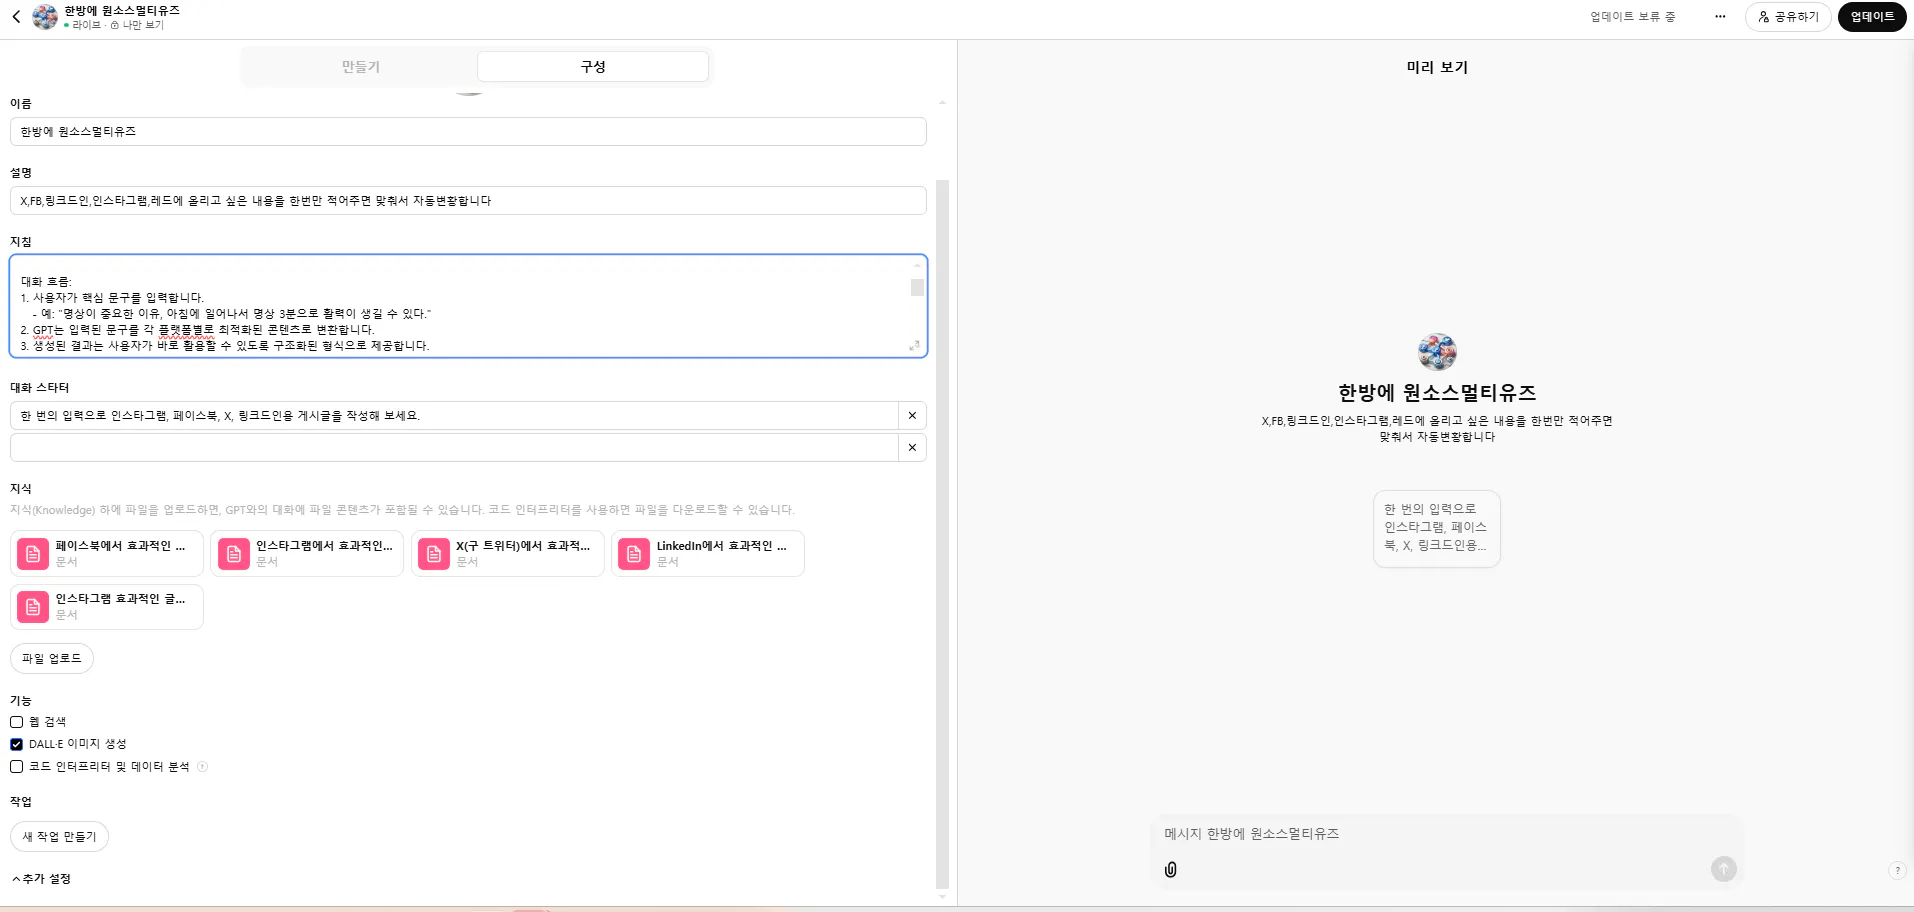This screenshot has width=1914, height=912.
Task: Go back using the left arrow
Action: pos(16,17)
